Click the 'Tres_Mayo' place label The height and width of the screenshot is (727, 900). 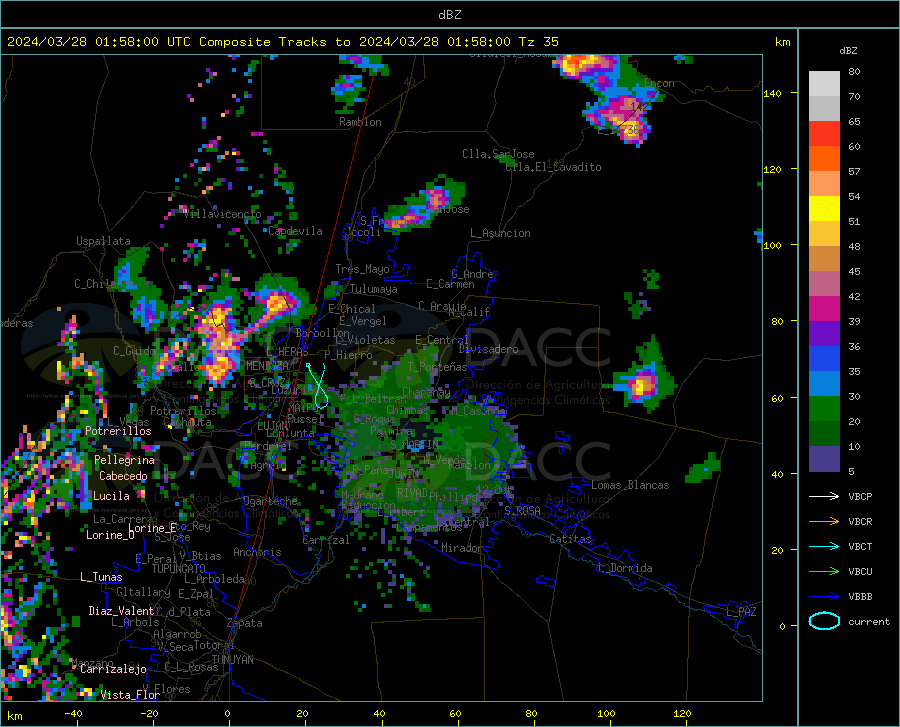point(362,269)
